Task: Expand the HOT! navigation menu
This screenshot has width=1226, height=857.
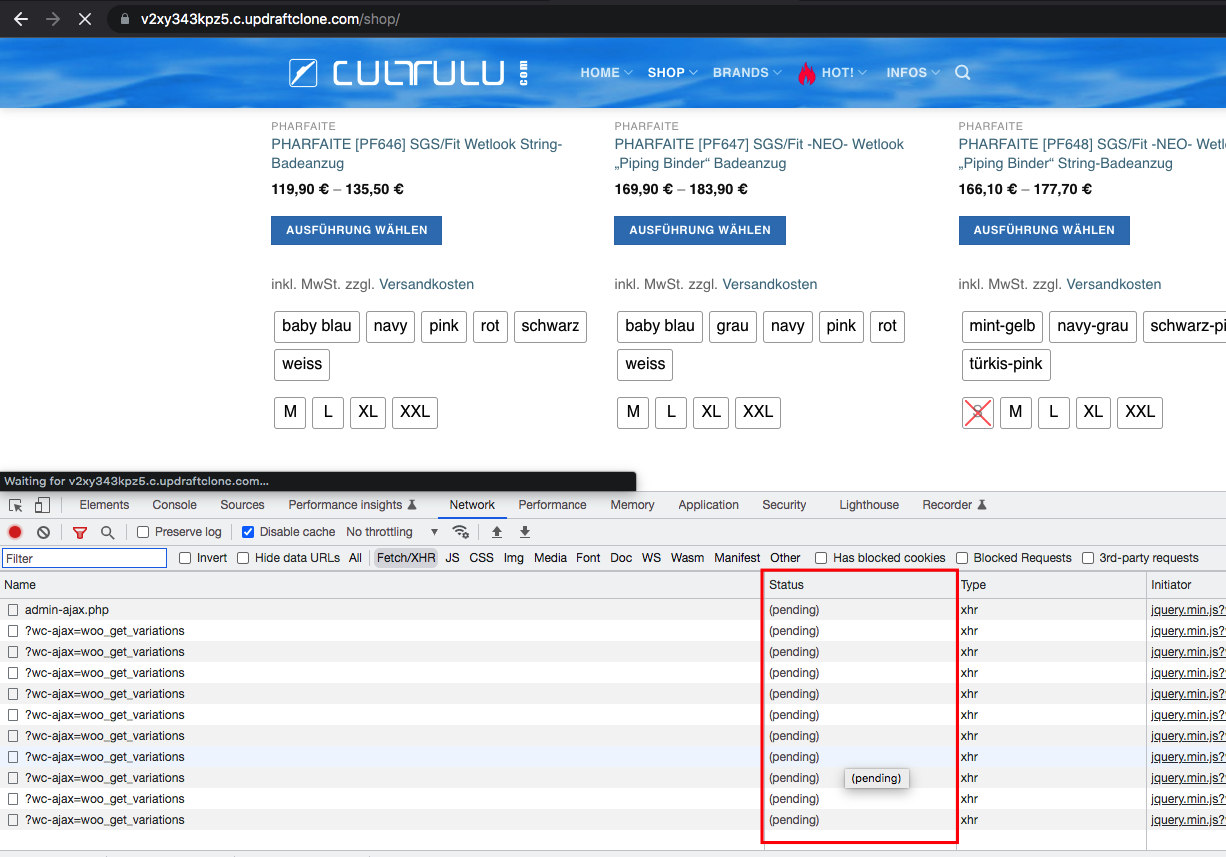Action: point(832,72)
